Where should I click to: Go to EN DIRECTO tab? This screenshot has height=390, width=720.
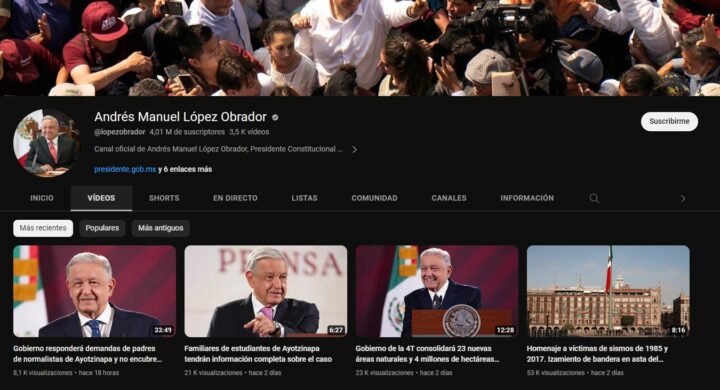click(x=235, y=198)
